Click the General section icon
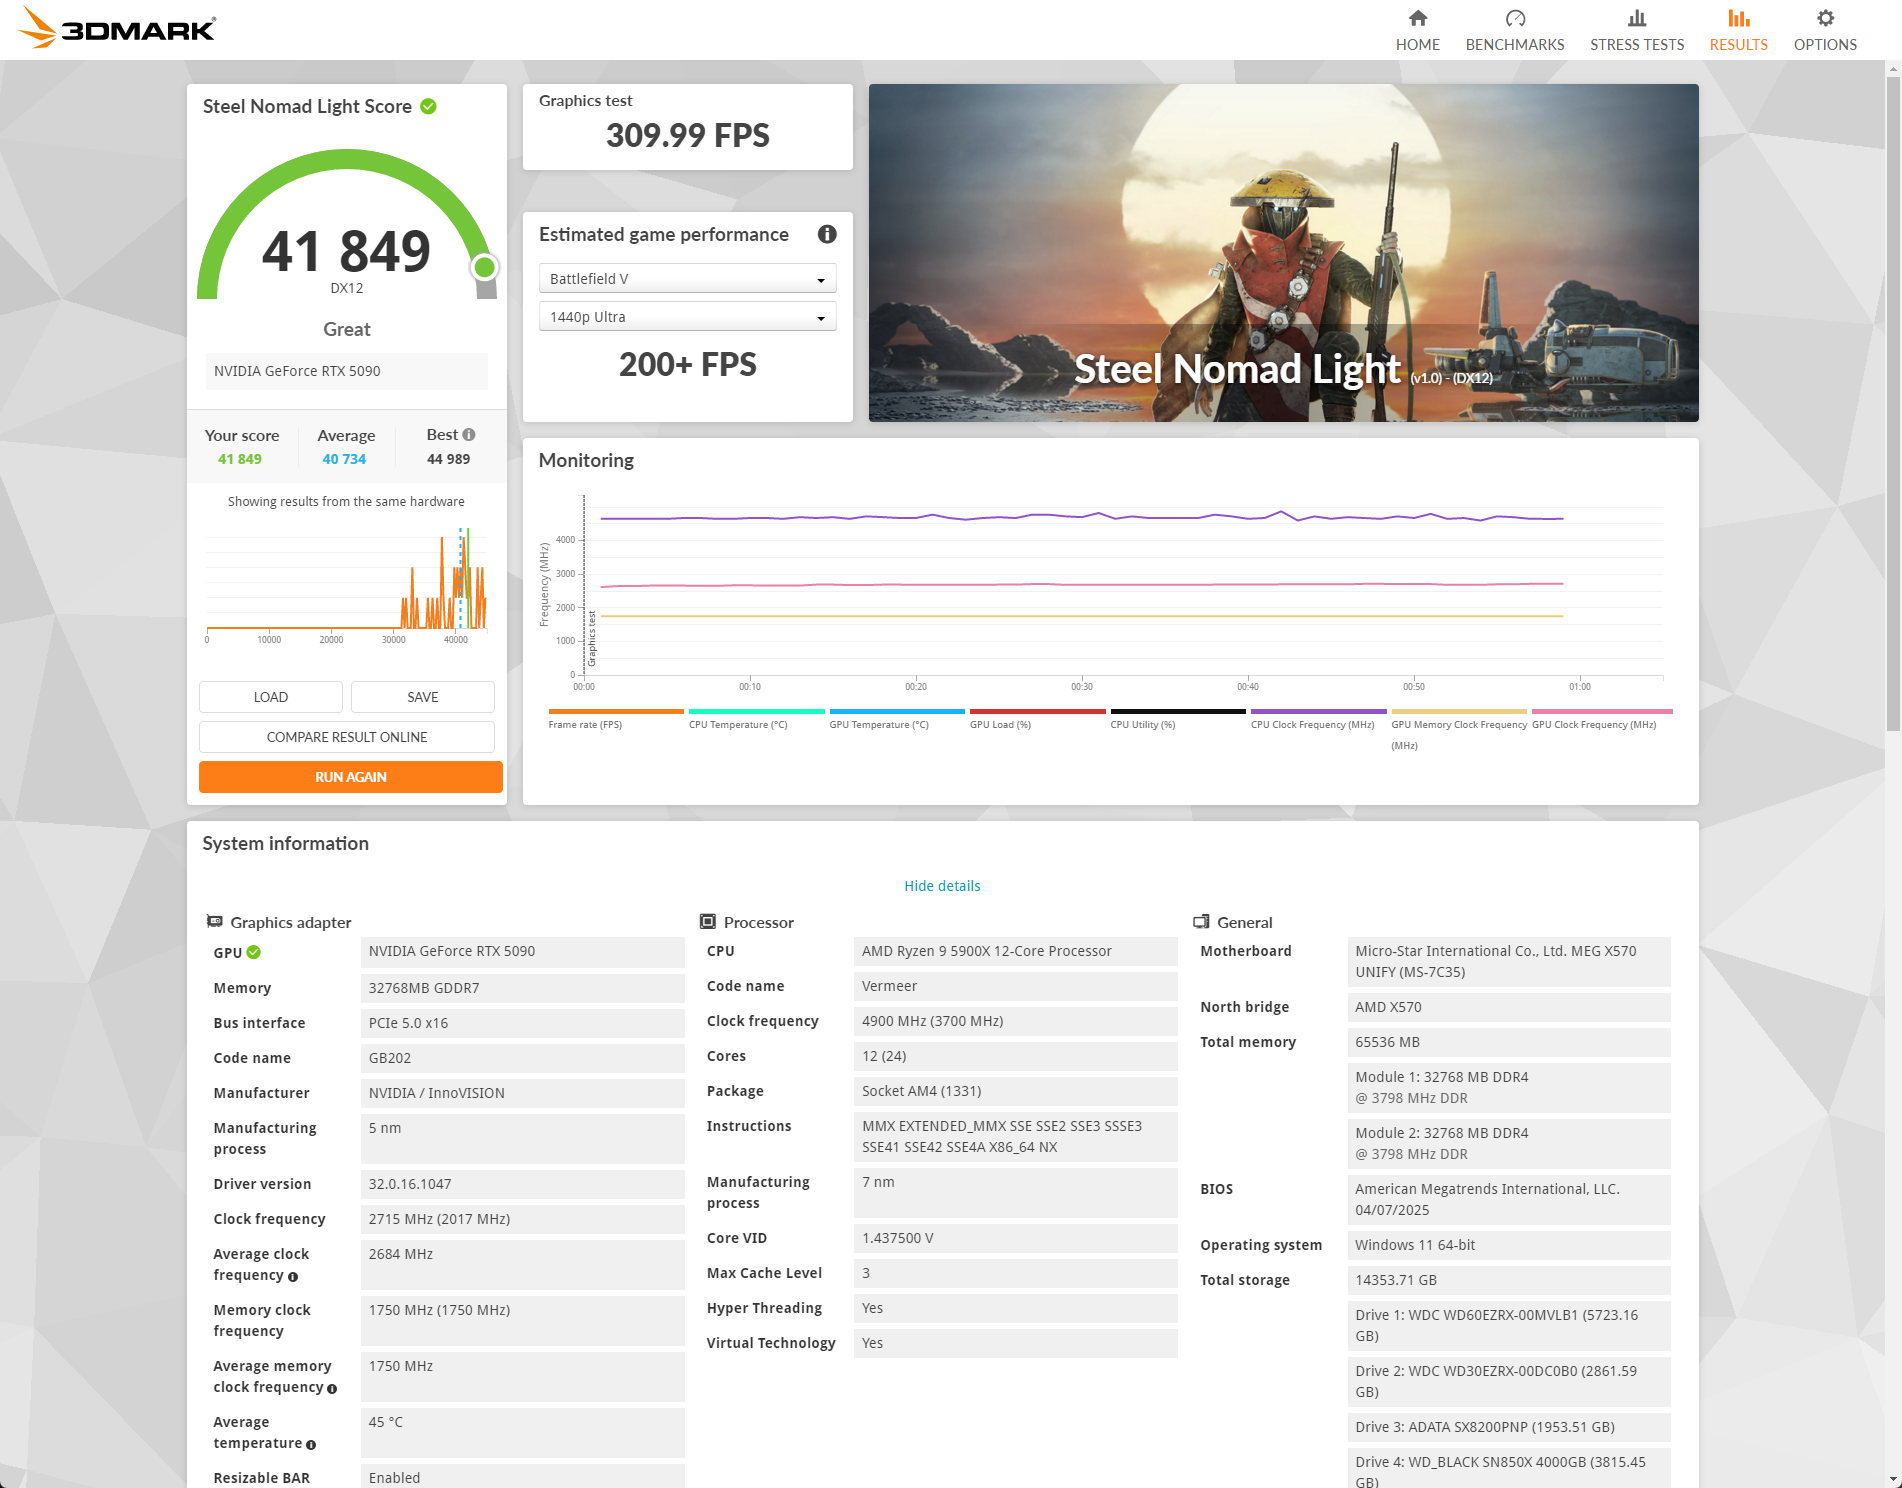1902x1488 pixels. (1200, 921)
